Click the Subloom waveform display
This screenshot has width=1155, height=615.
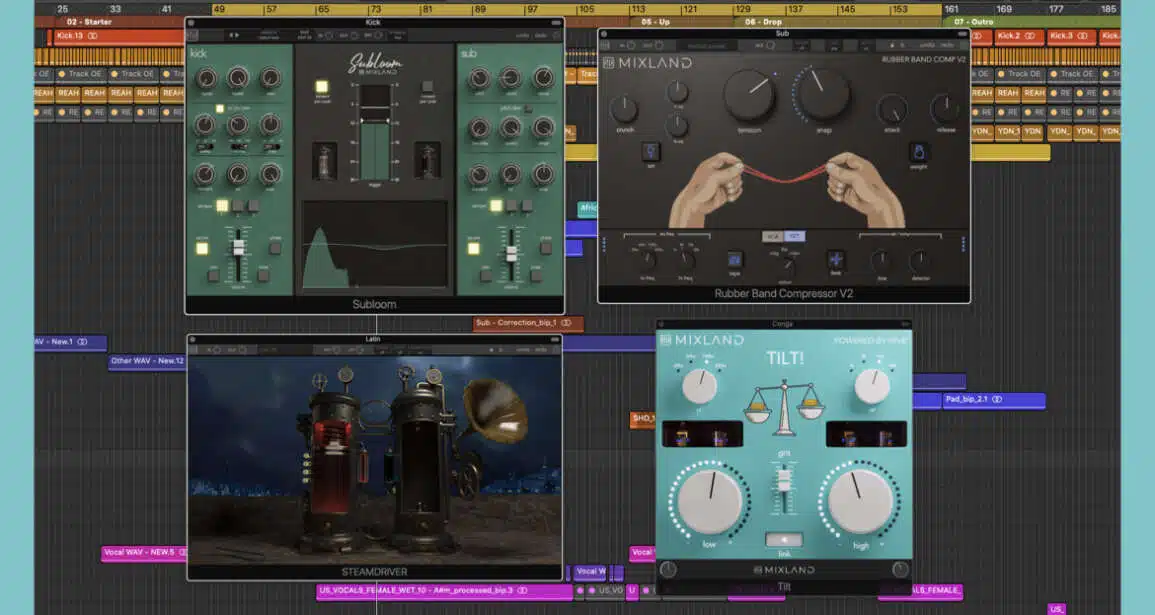[x=374, y=244]
